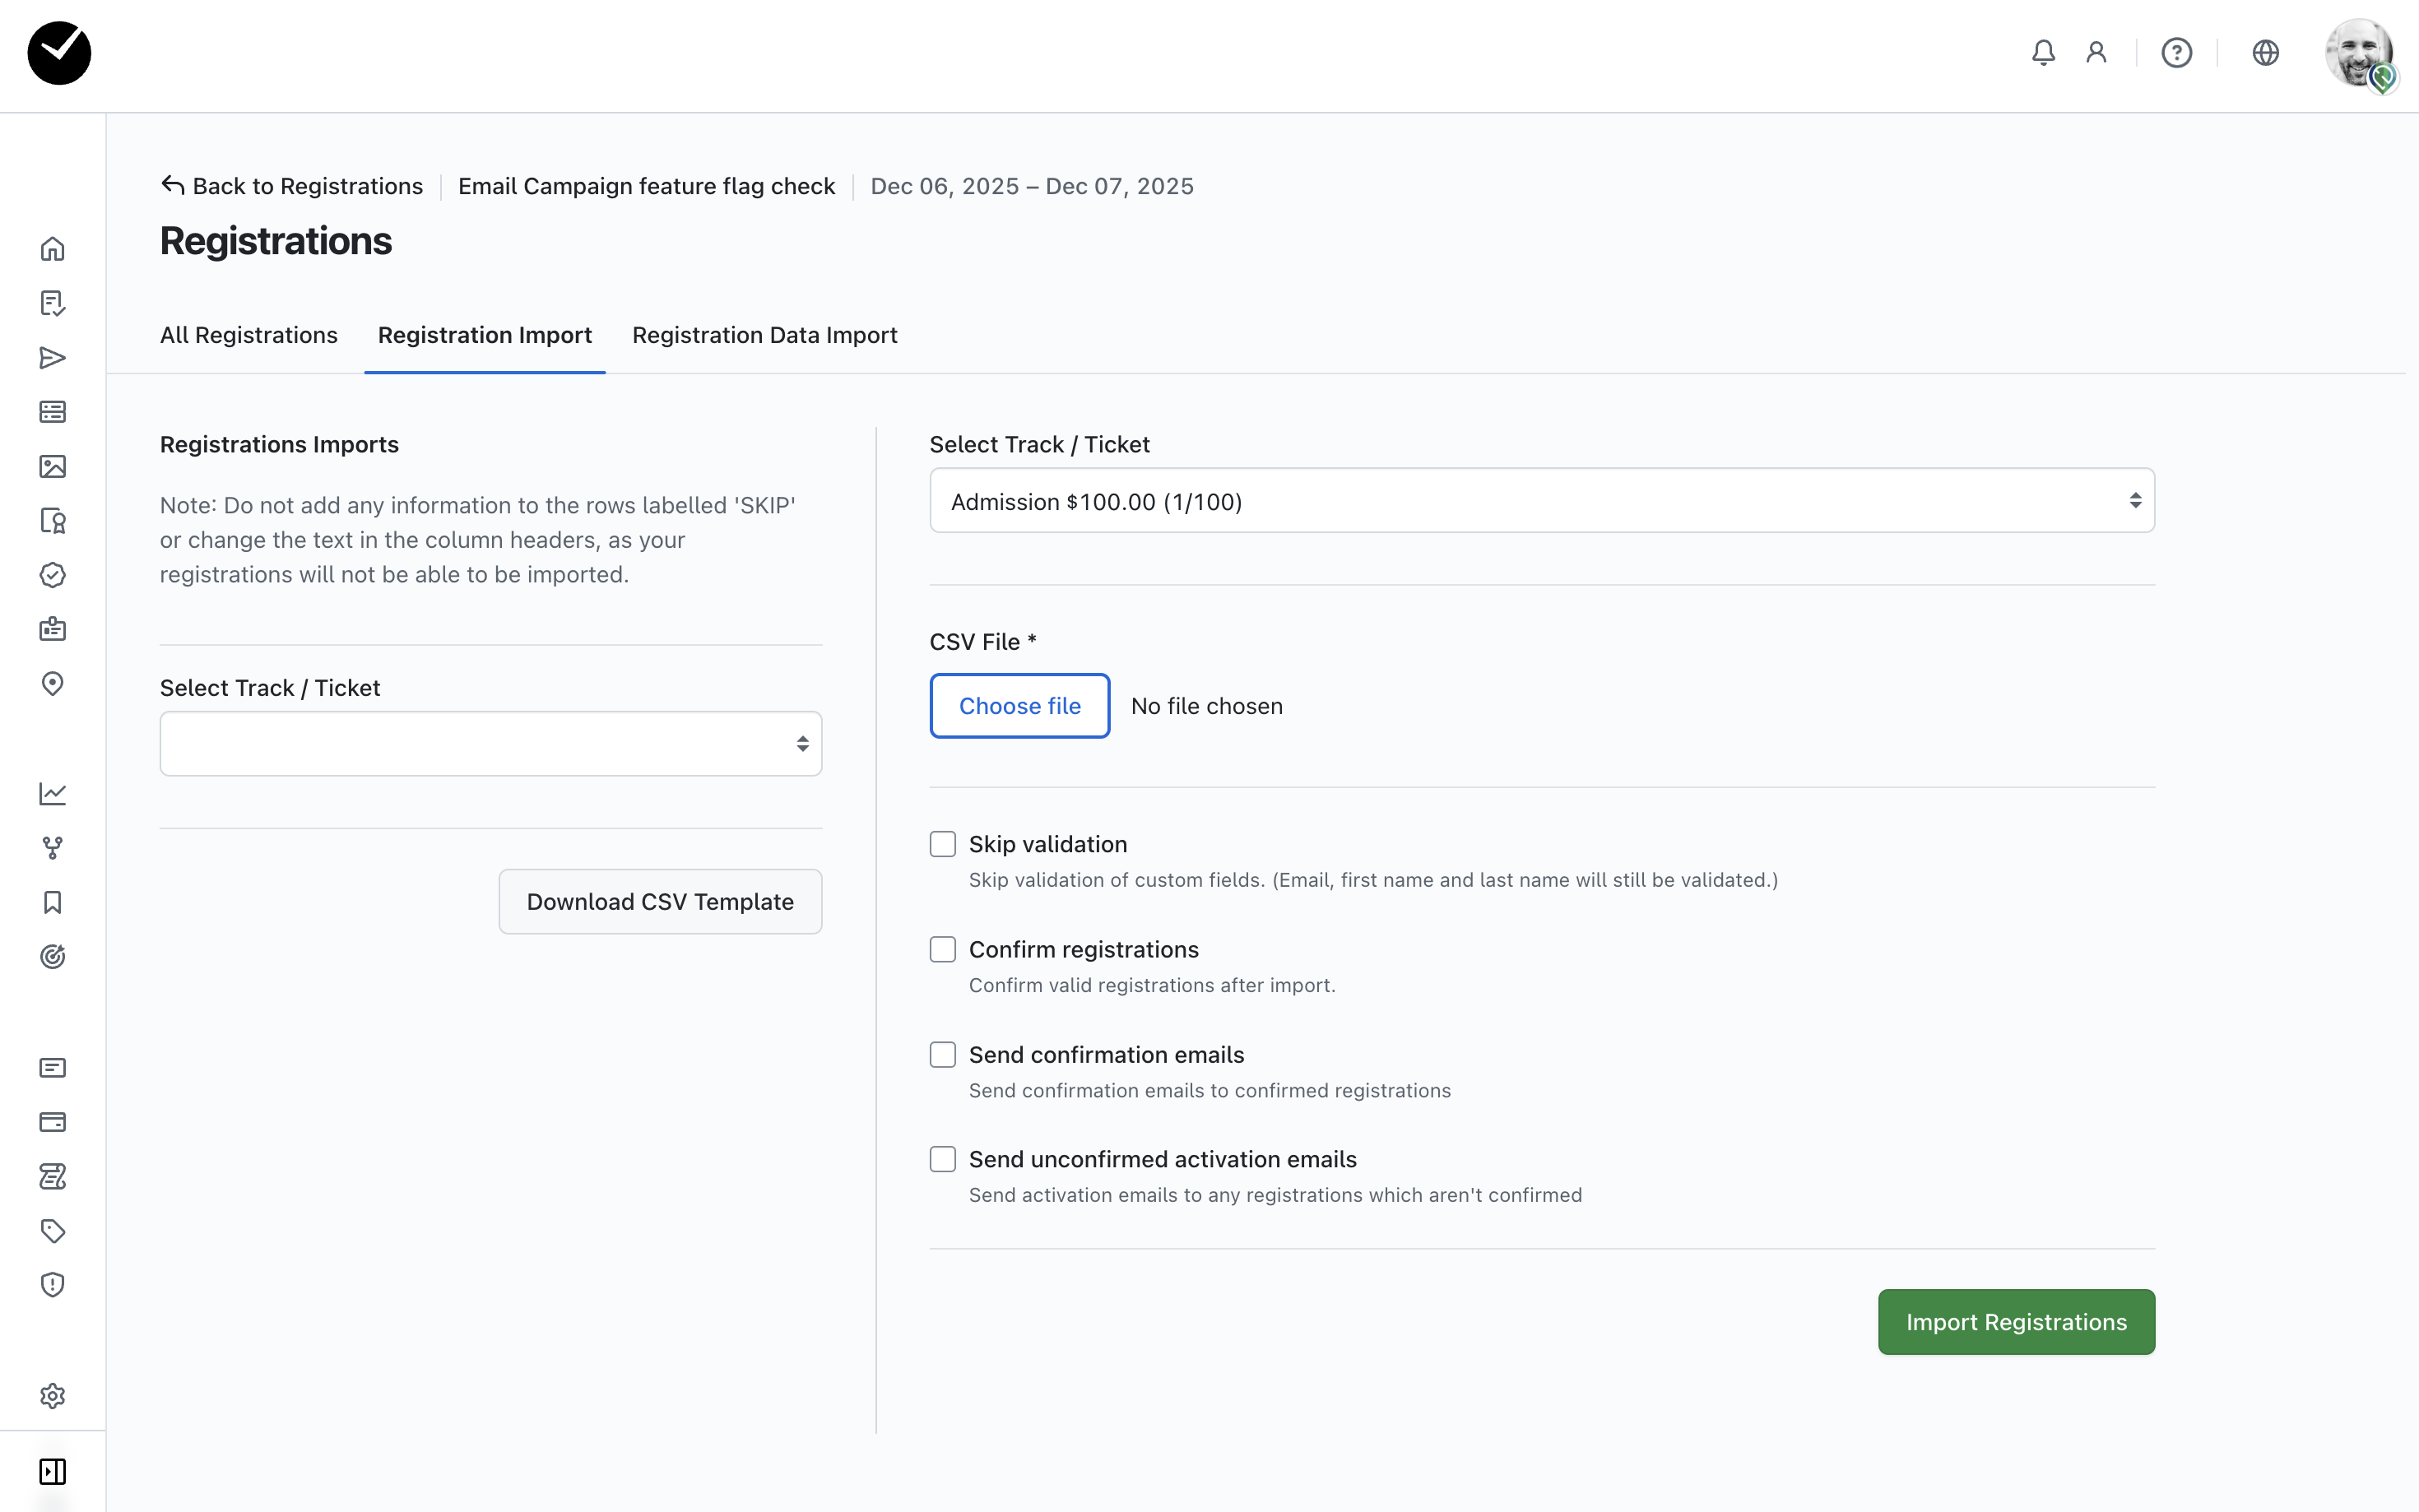The height and width of the screenshot is (1512, 2419).
Task: Open the settings gear in sidebar
Action: pyautogui.click(x=52, y=1395)
